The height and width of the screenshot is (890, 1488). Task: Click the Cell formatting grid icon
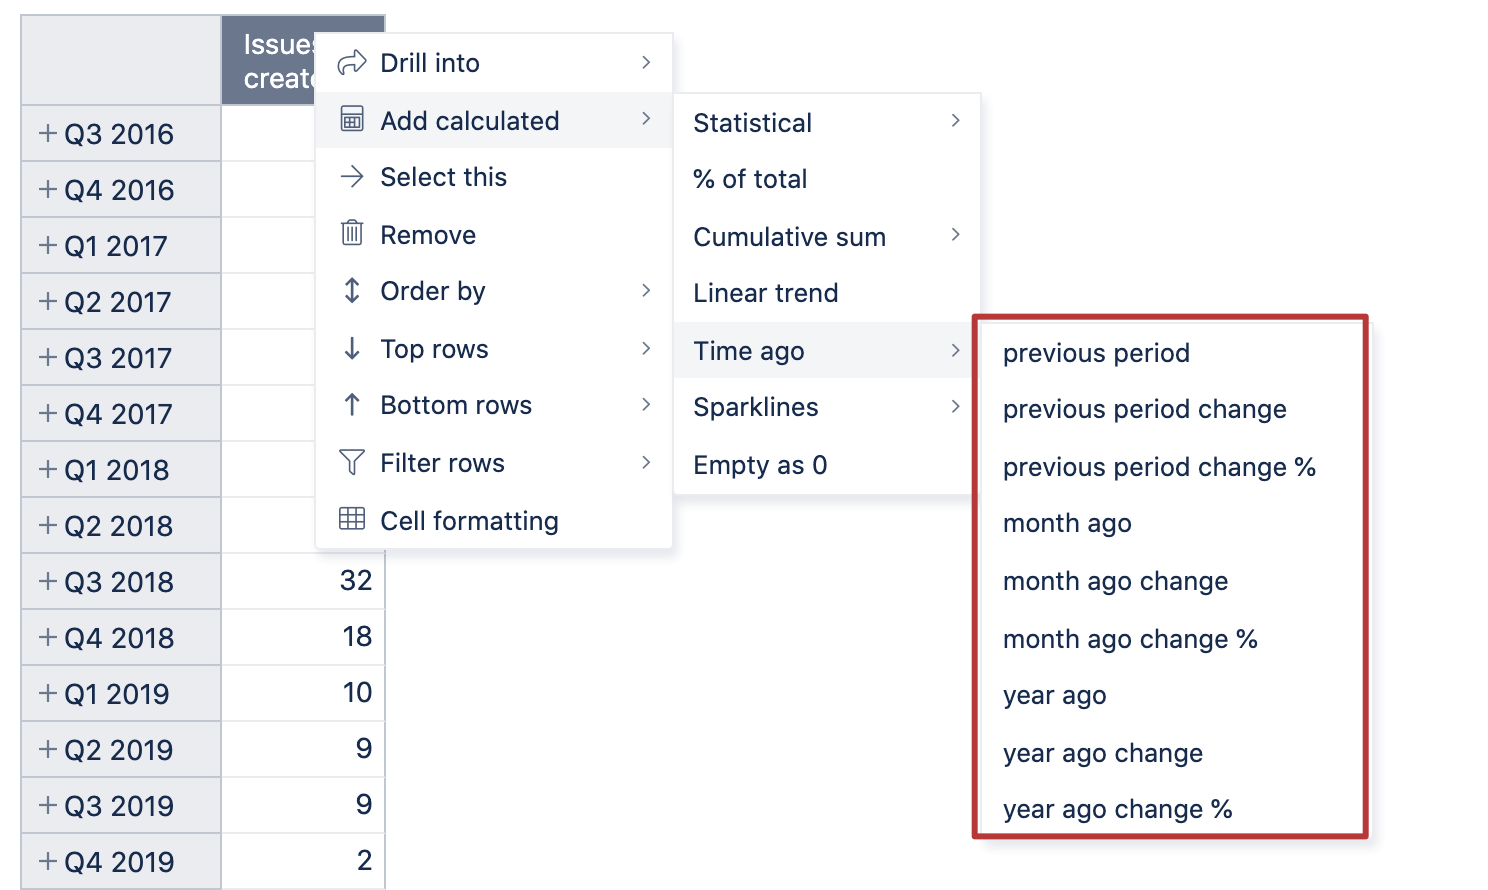[352, 519]
